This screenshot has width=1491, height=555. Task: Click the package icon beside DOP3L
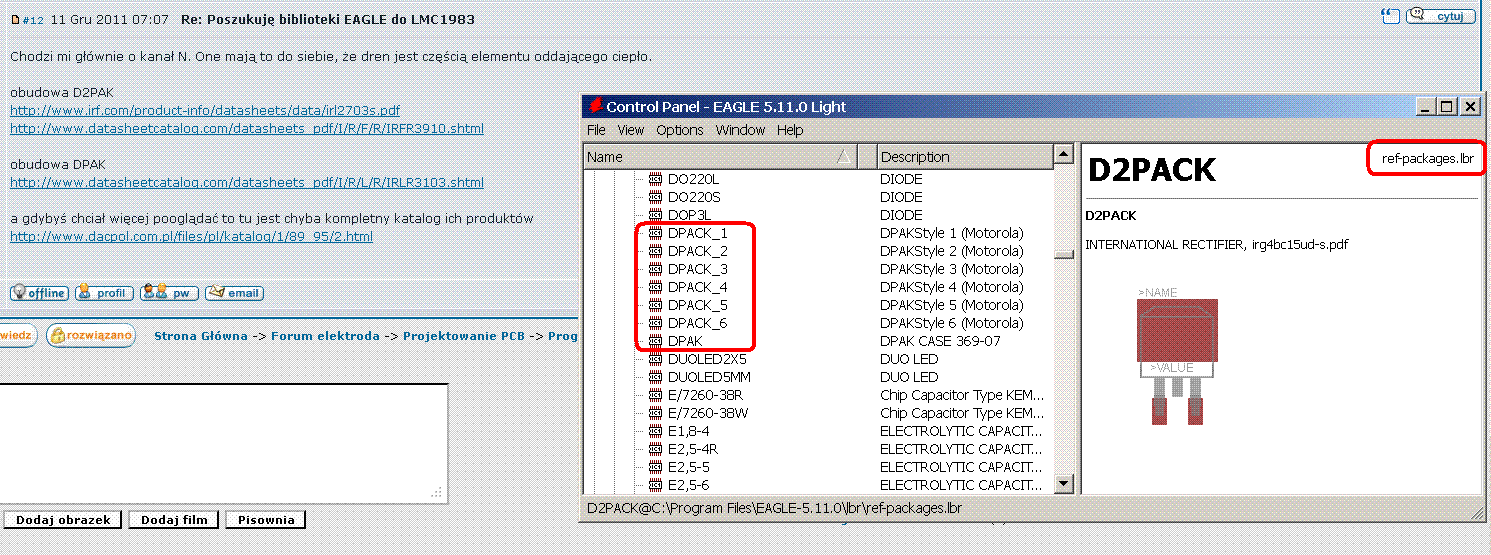click(x=656, y=215)
